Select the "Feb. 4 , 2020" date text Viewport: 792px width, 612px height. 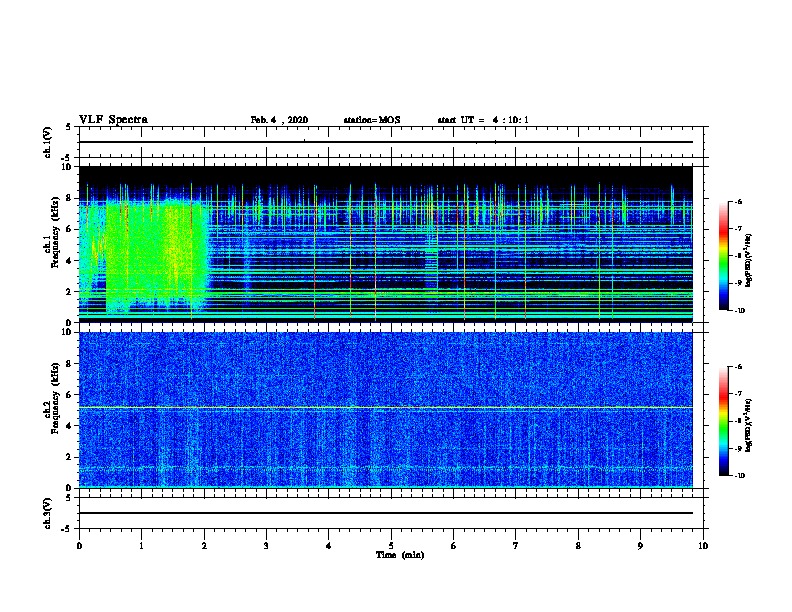tap(279, 120)
